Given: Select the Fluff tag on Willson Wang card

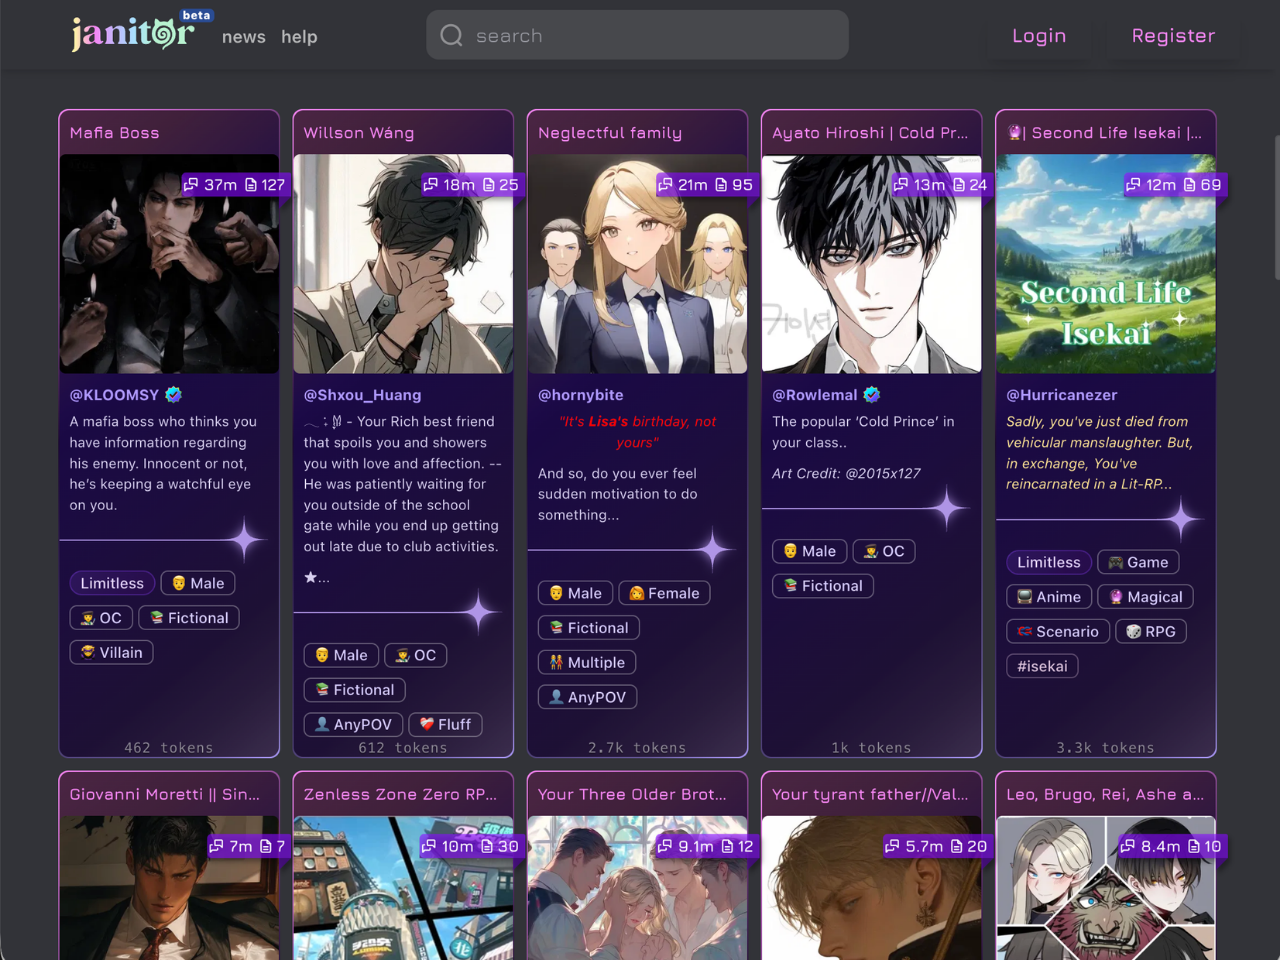Looking at the screenshot, I should [445, 724].
